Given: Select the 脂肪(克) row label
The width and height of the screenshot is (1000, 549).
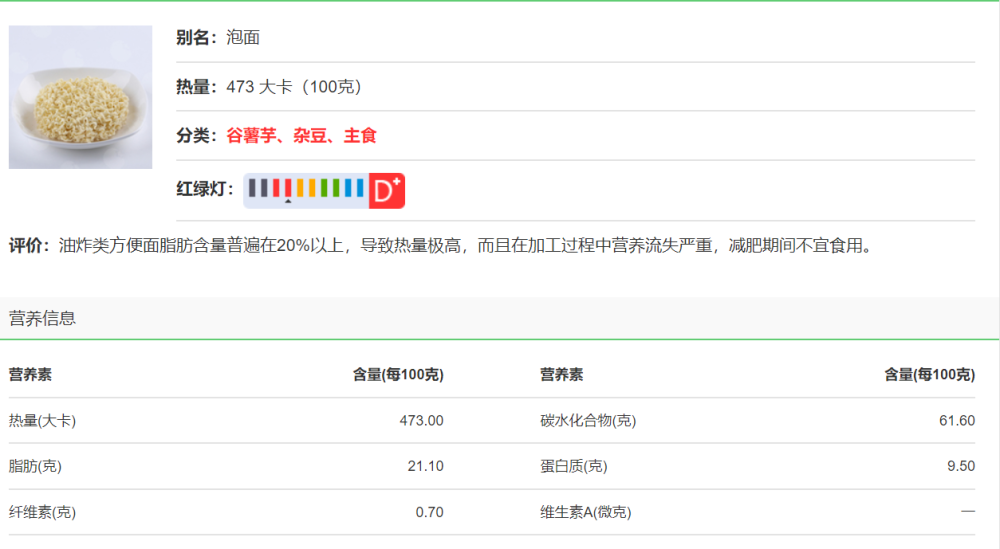Looking at the screenshot, I should point(35,467).
